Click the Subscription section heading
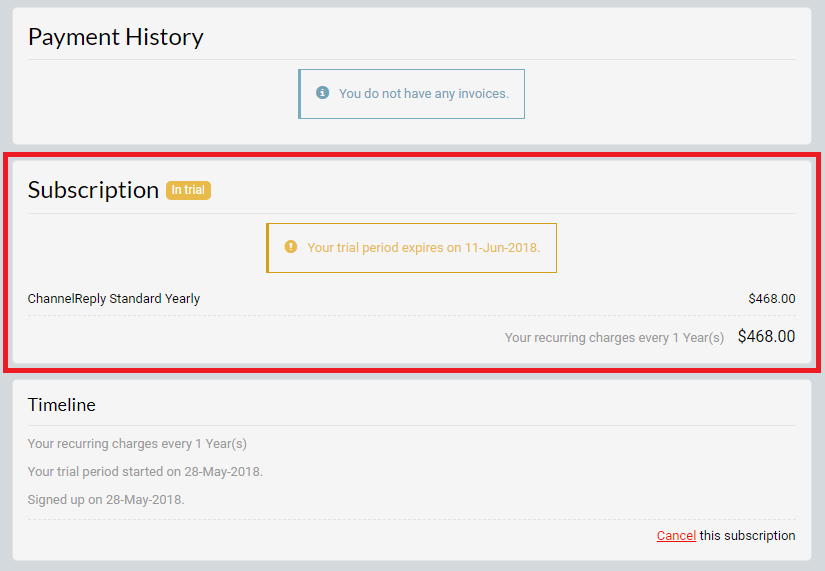Image resolution: width=825 pixels, height=571 pixels. pyautogui.click(x=93, y=190)
